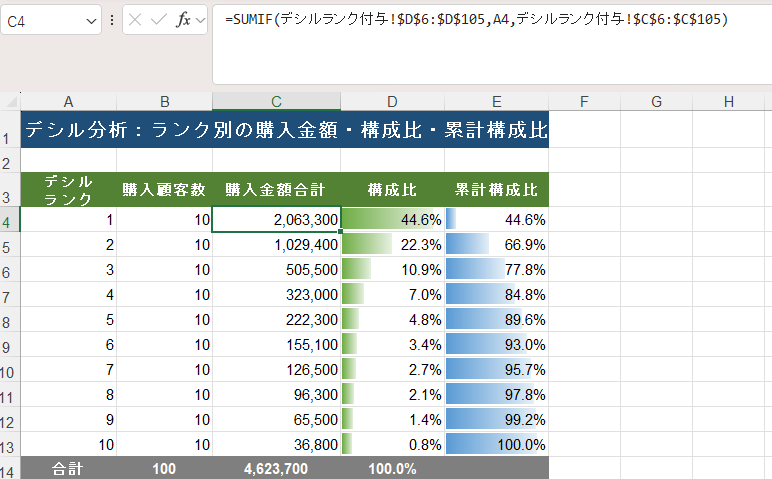Click the Insert Function fx icon

point(183,20)
